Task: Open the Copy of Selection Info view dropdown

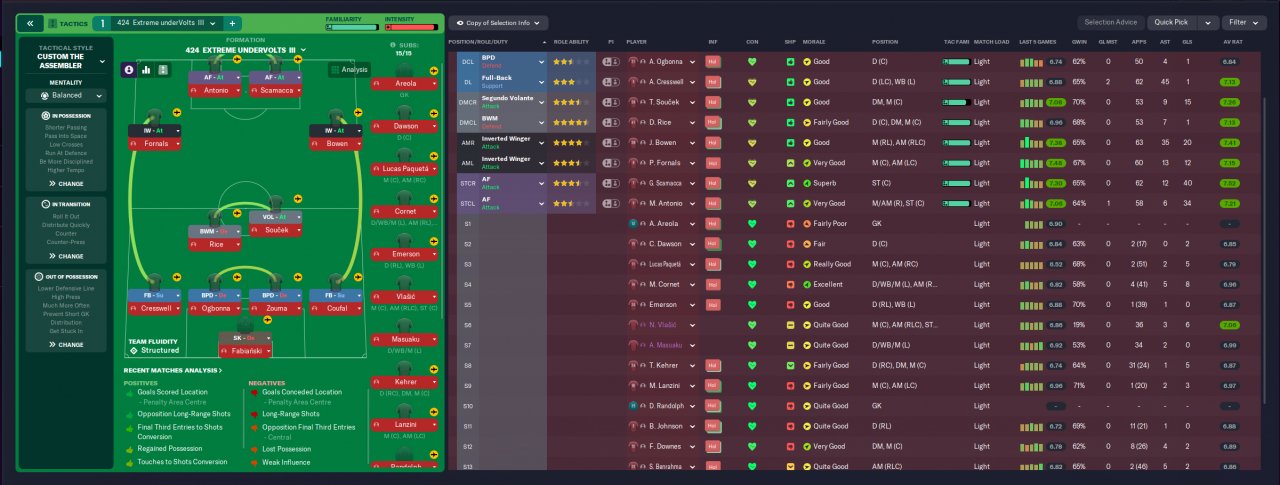Action: 497,22
